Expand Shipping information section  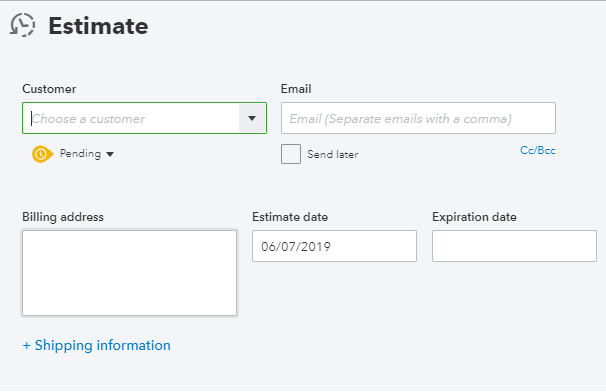click(97, 345)
